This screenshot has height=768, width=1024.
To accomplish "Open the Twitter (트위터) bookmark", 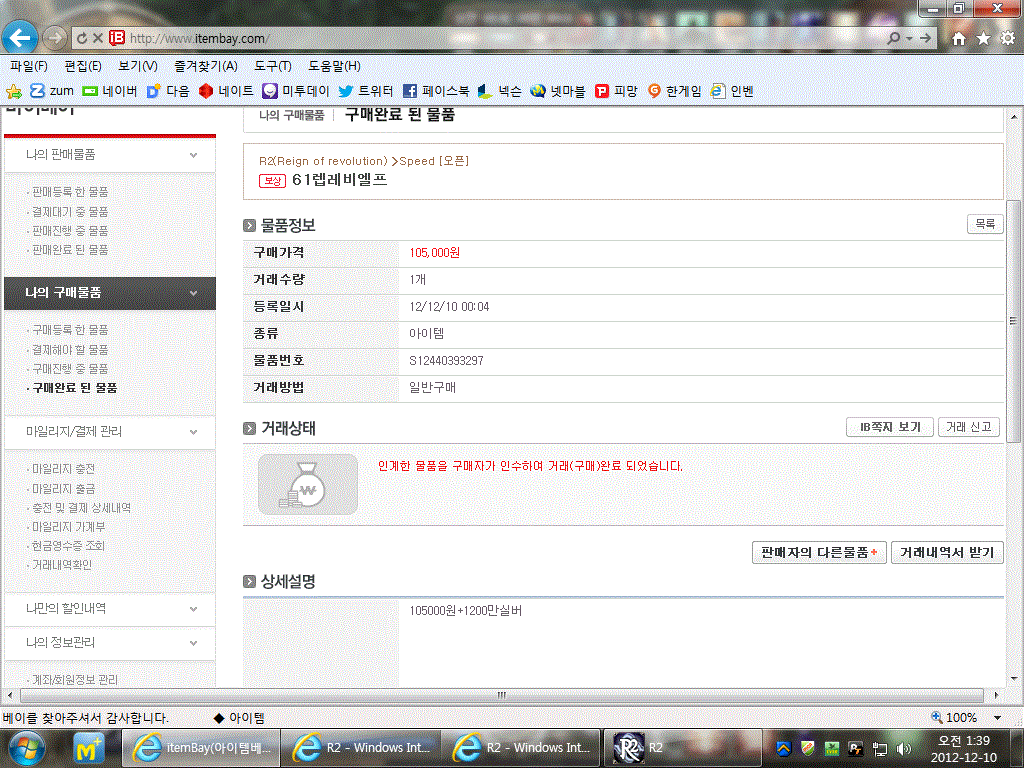I will [366, 91].
